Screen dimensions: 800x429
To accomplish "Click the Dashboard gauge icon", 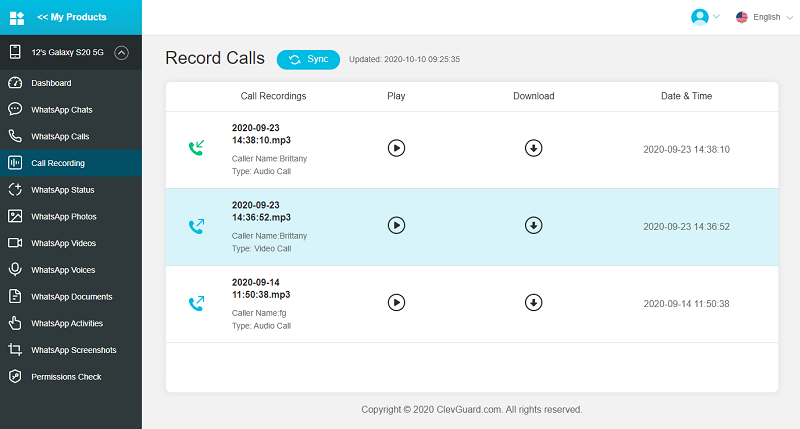I will 15,83.
